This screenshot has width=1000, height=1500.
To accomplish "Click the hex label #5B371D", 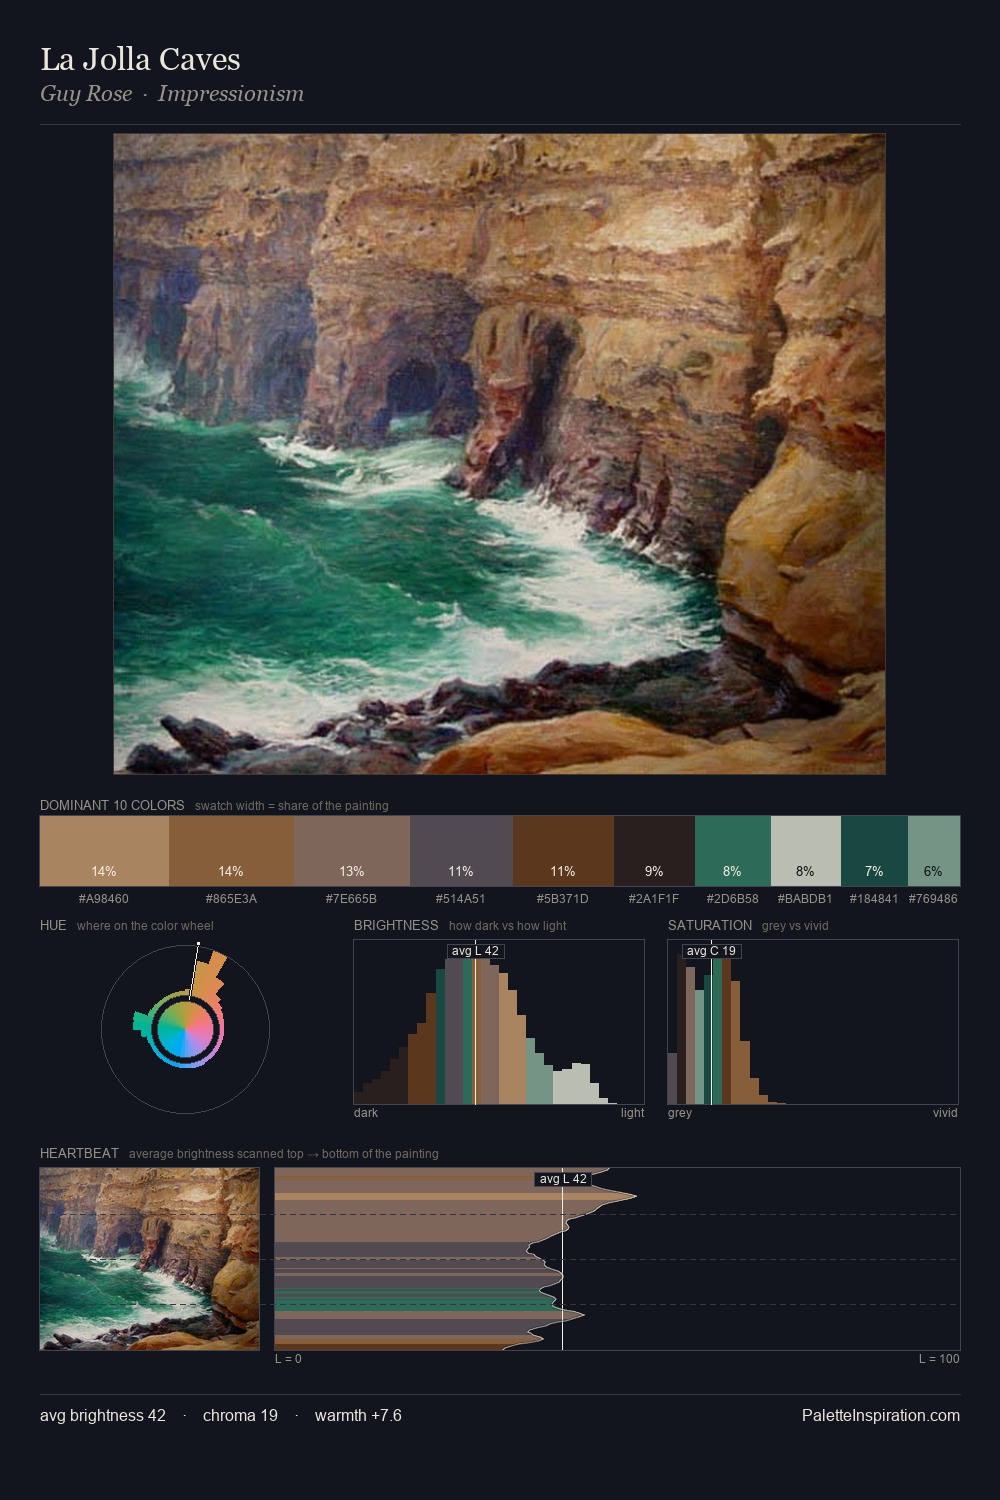I will coord(563,899).
